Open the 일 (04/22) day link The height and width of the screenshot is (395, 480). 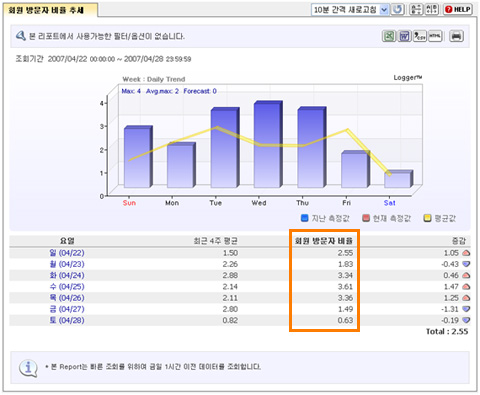[x=67, y=253]
